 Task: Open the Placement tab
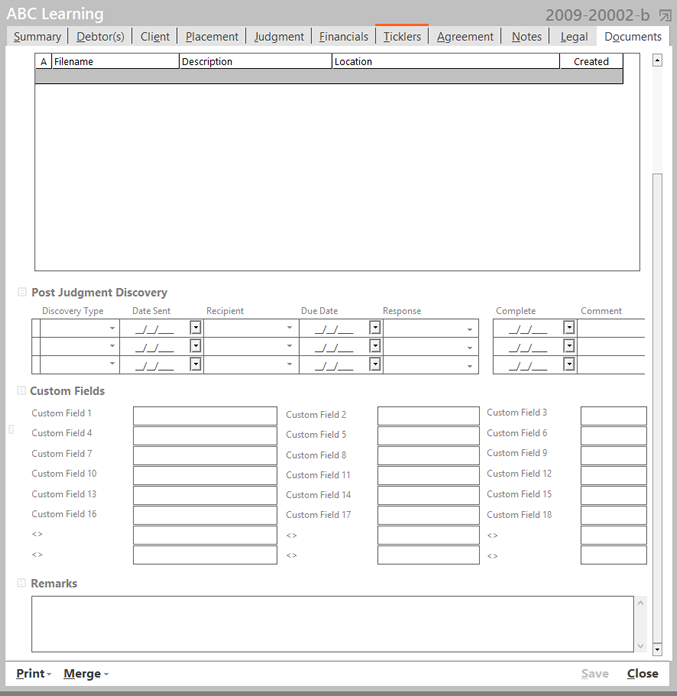(212, 36)
